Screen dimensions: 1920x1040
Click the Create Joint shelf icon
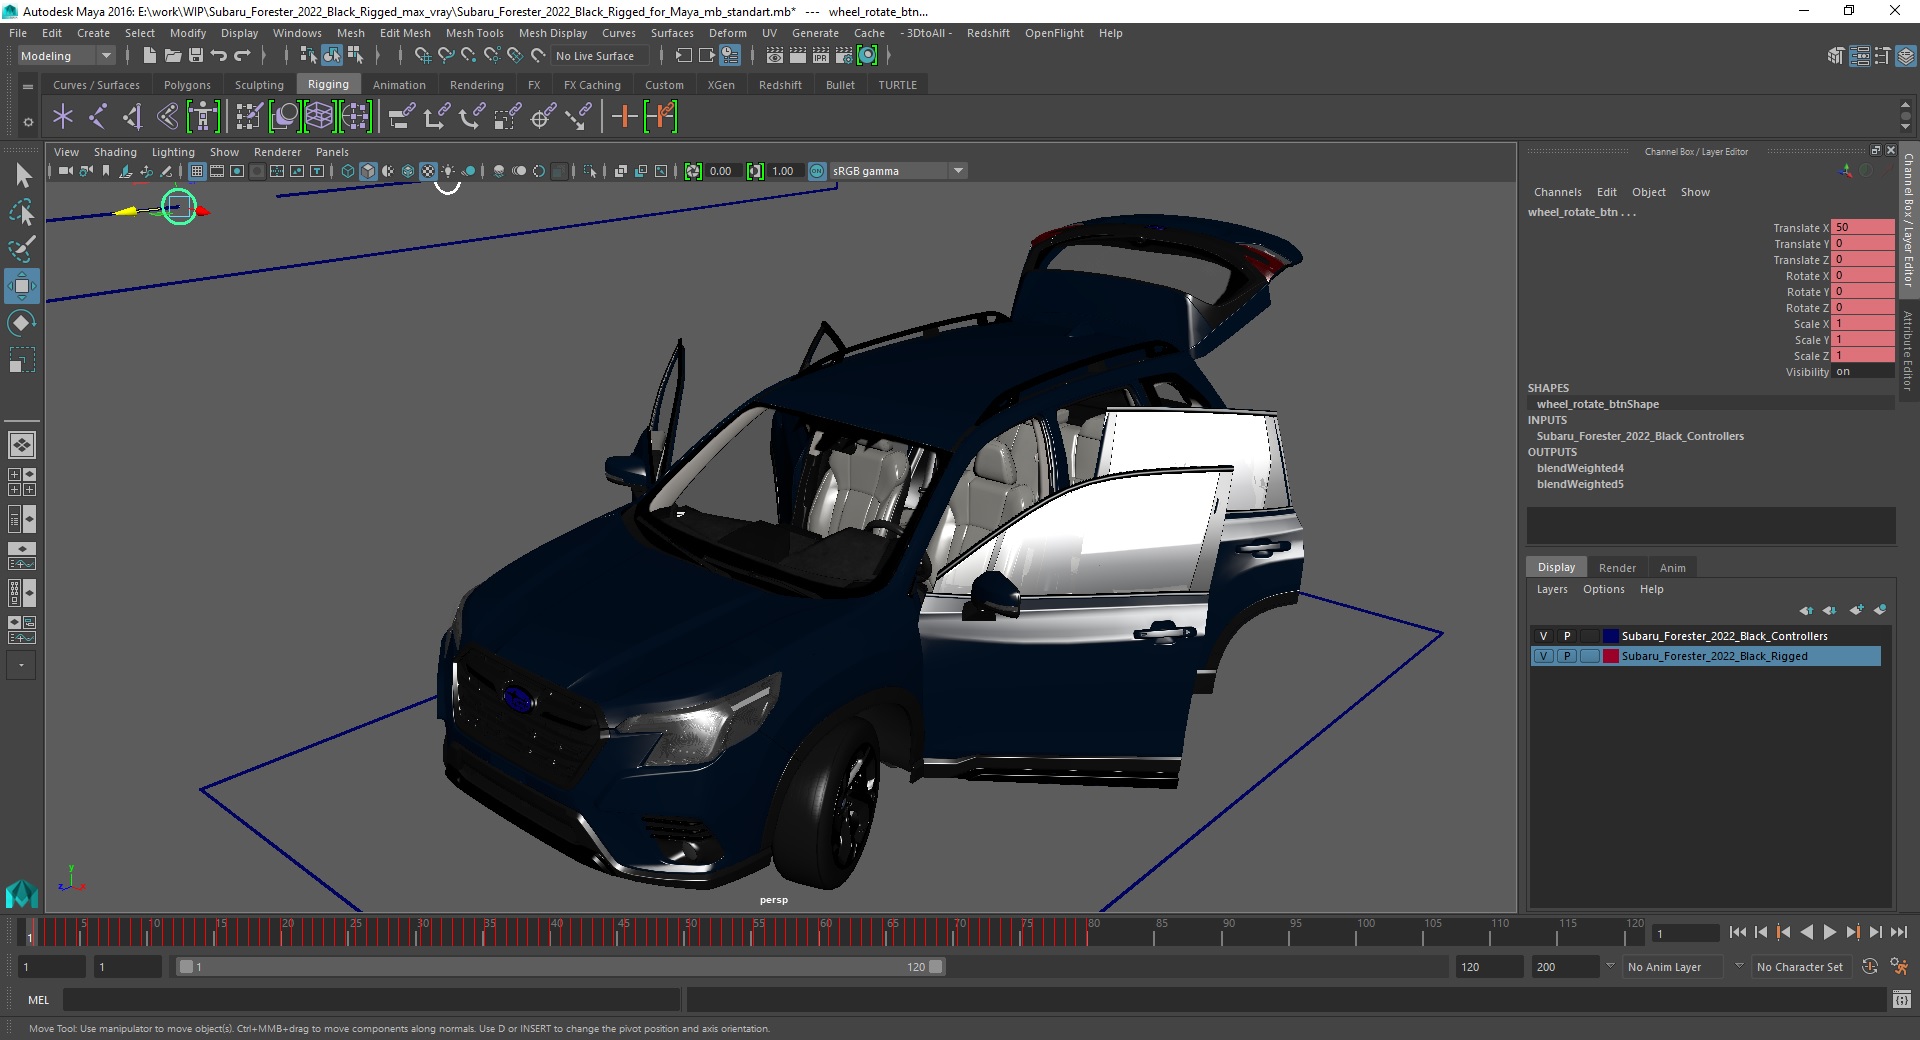click(x=98, y=117)
